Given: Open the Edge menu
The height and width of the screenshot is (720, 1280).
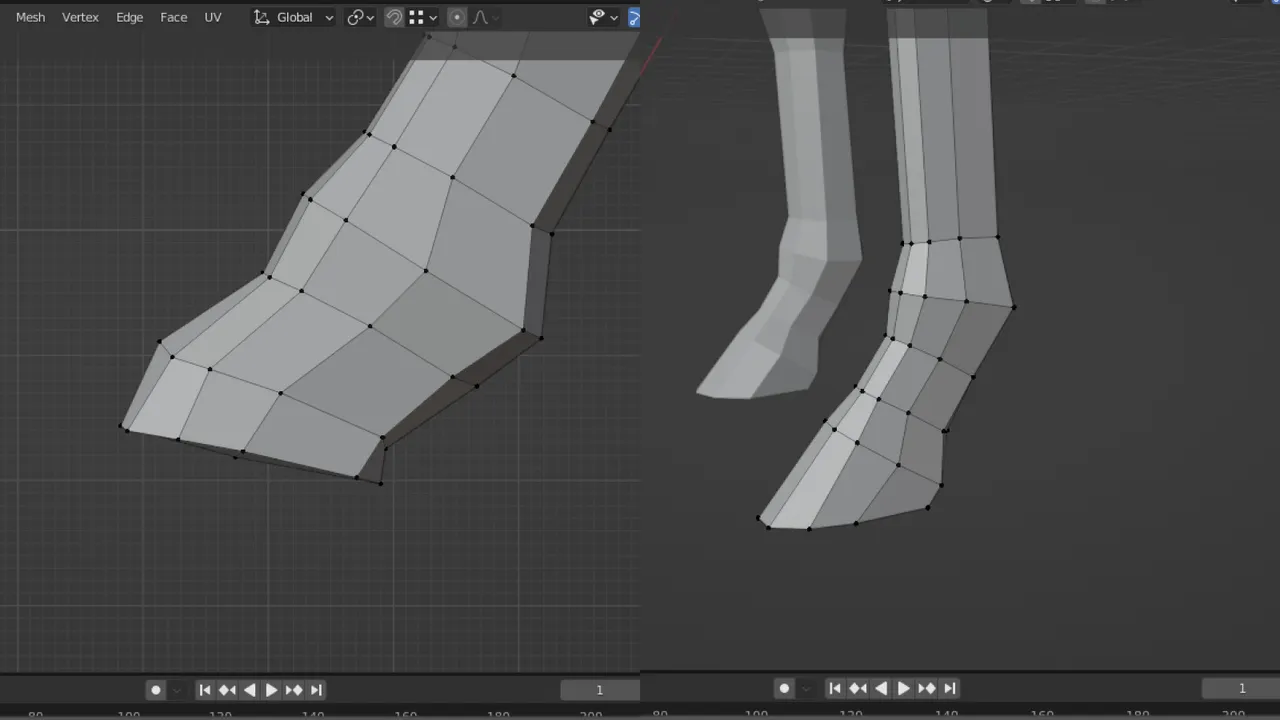Looking at the screenshot, I should 129,17.
